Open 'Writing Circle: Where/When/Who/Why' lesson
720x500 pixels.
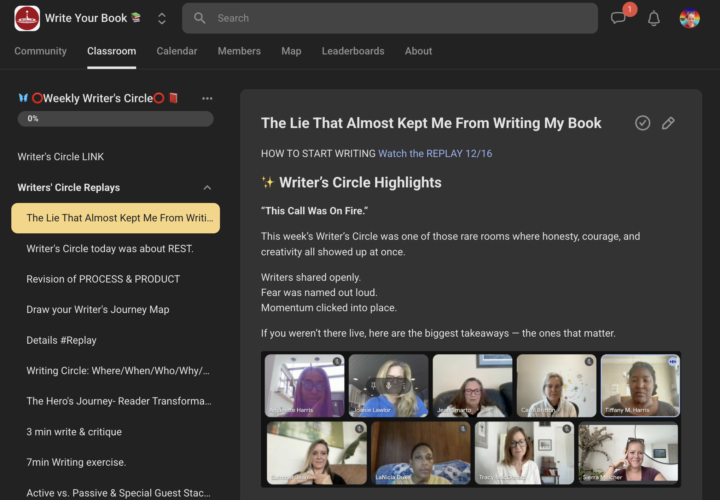(x=118, y=371)
